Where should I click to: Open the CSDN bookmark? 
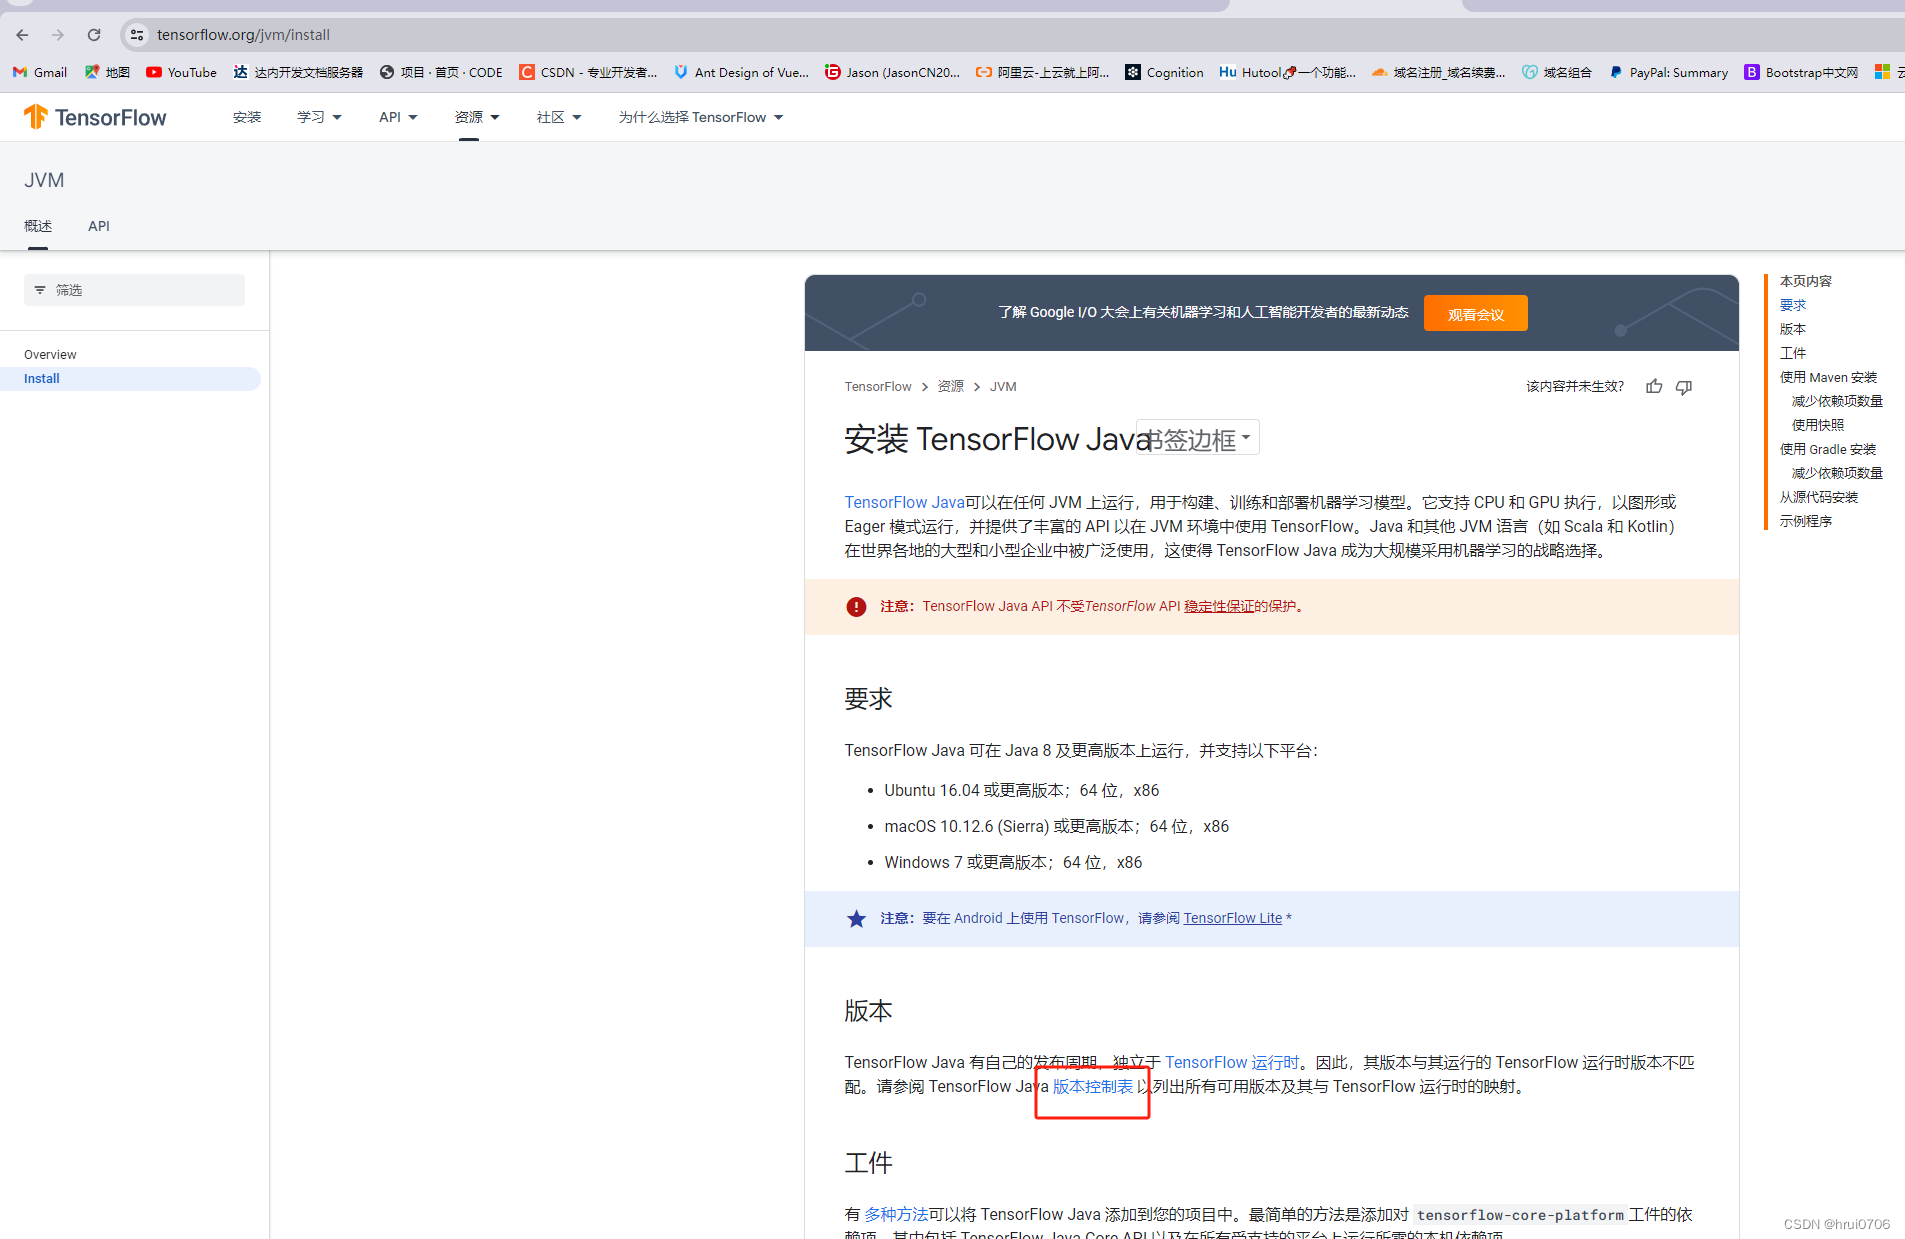point(588,72)
